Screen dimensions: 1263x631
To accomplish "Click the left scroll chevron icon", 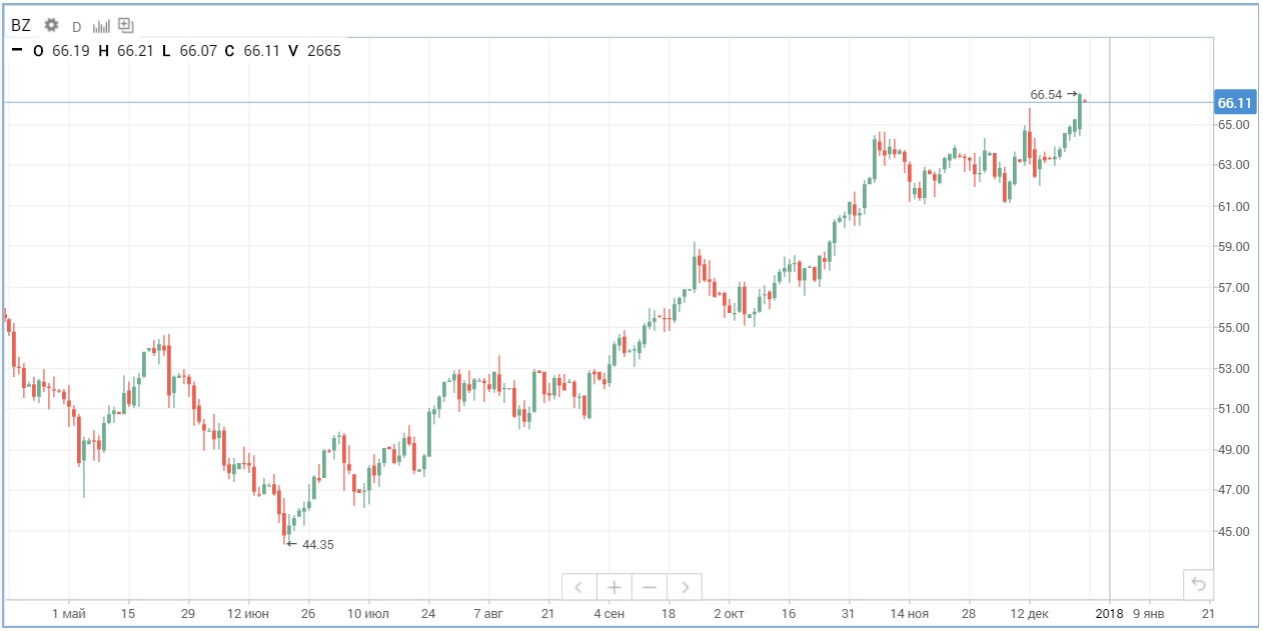I will 578,588.
